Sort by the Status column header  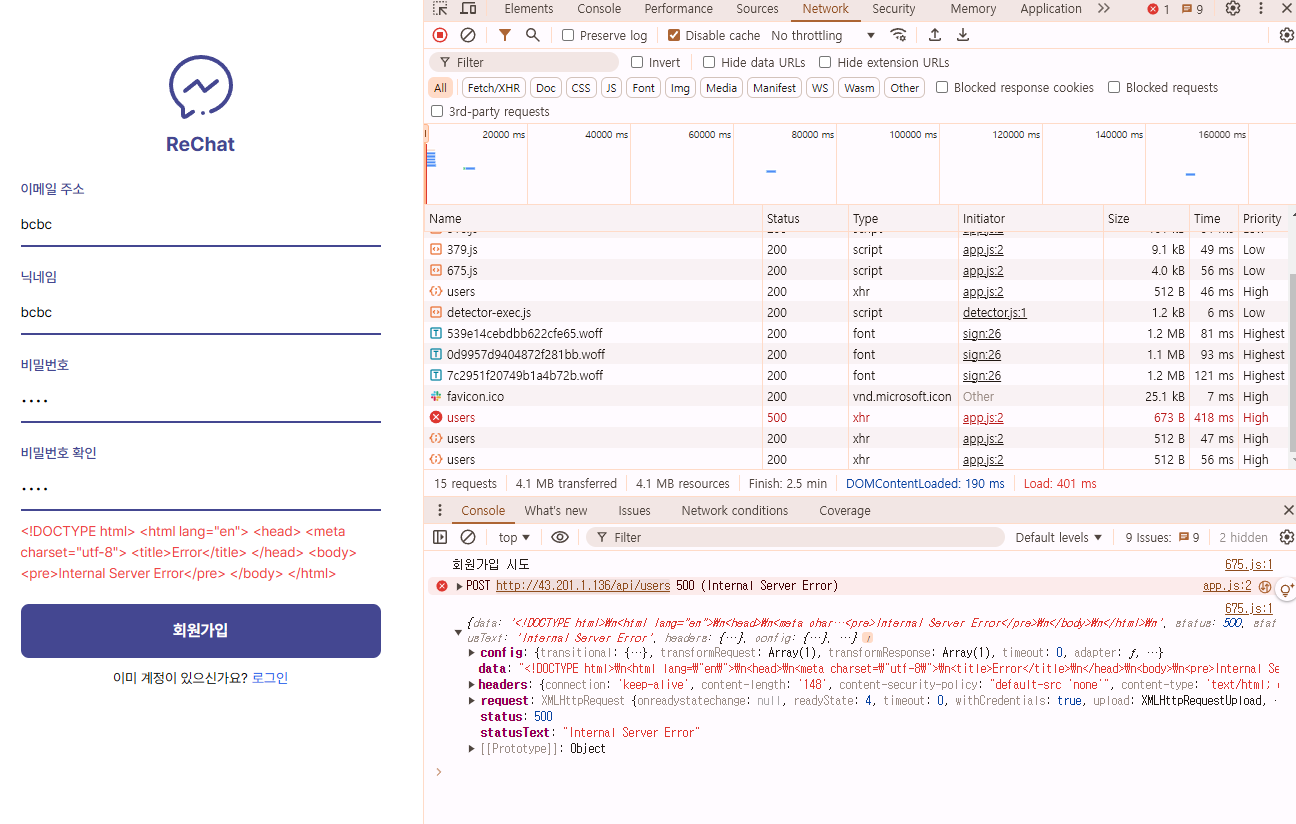pyautogui.click(x=805, y=219)
